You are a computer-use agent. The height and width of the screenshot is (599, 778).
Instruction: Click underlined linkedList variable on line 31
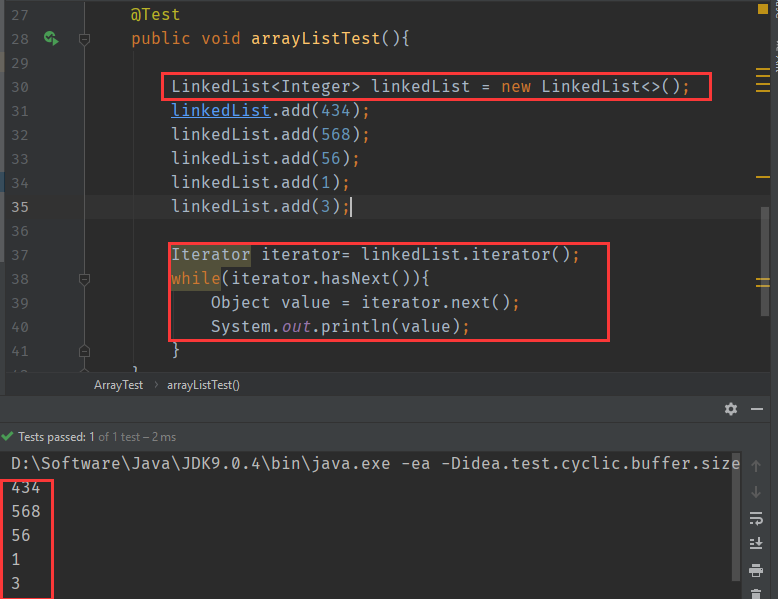220,110
